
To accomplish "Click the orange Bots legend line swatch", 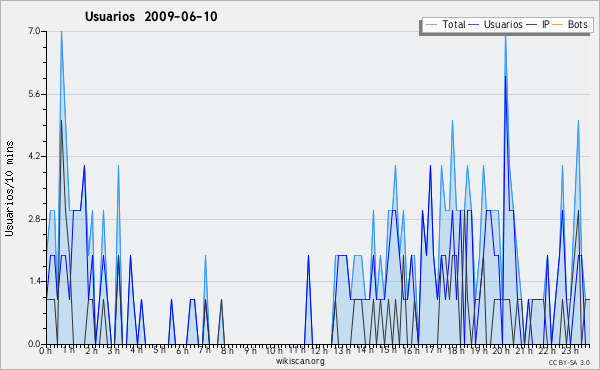I will point(558,25).
